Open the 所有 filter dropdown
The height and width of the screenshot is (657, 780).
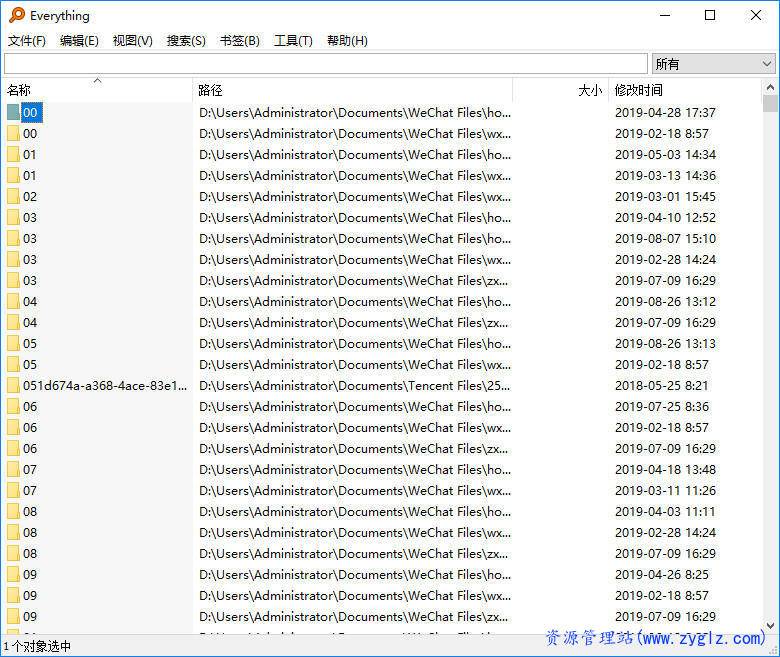tap(713, 64)
